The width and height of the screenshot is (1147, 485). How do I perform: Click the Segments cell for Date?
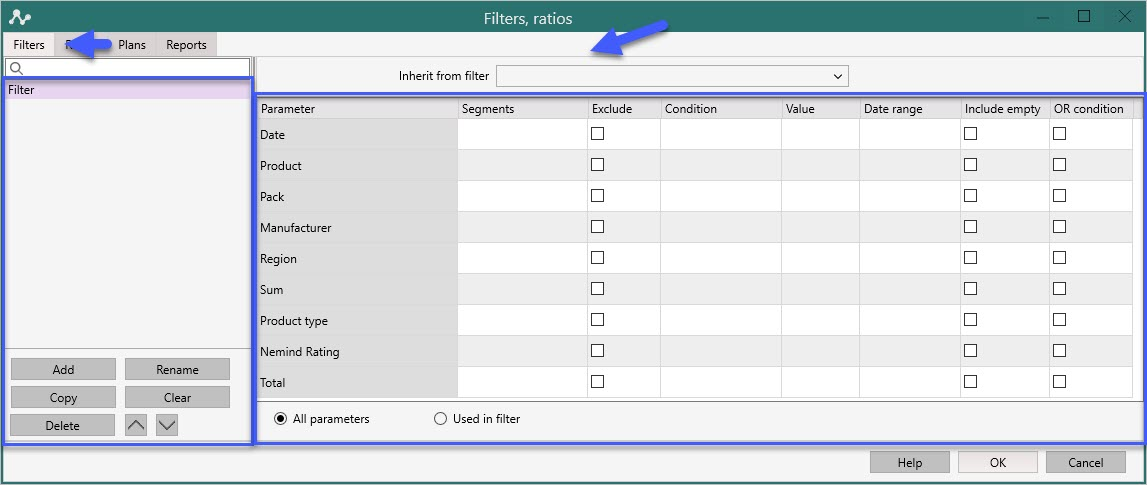tap(522, 135)
